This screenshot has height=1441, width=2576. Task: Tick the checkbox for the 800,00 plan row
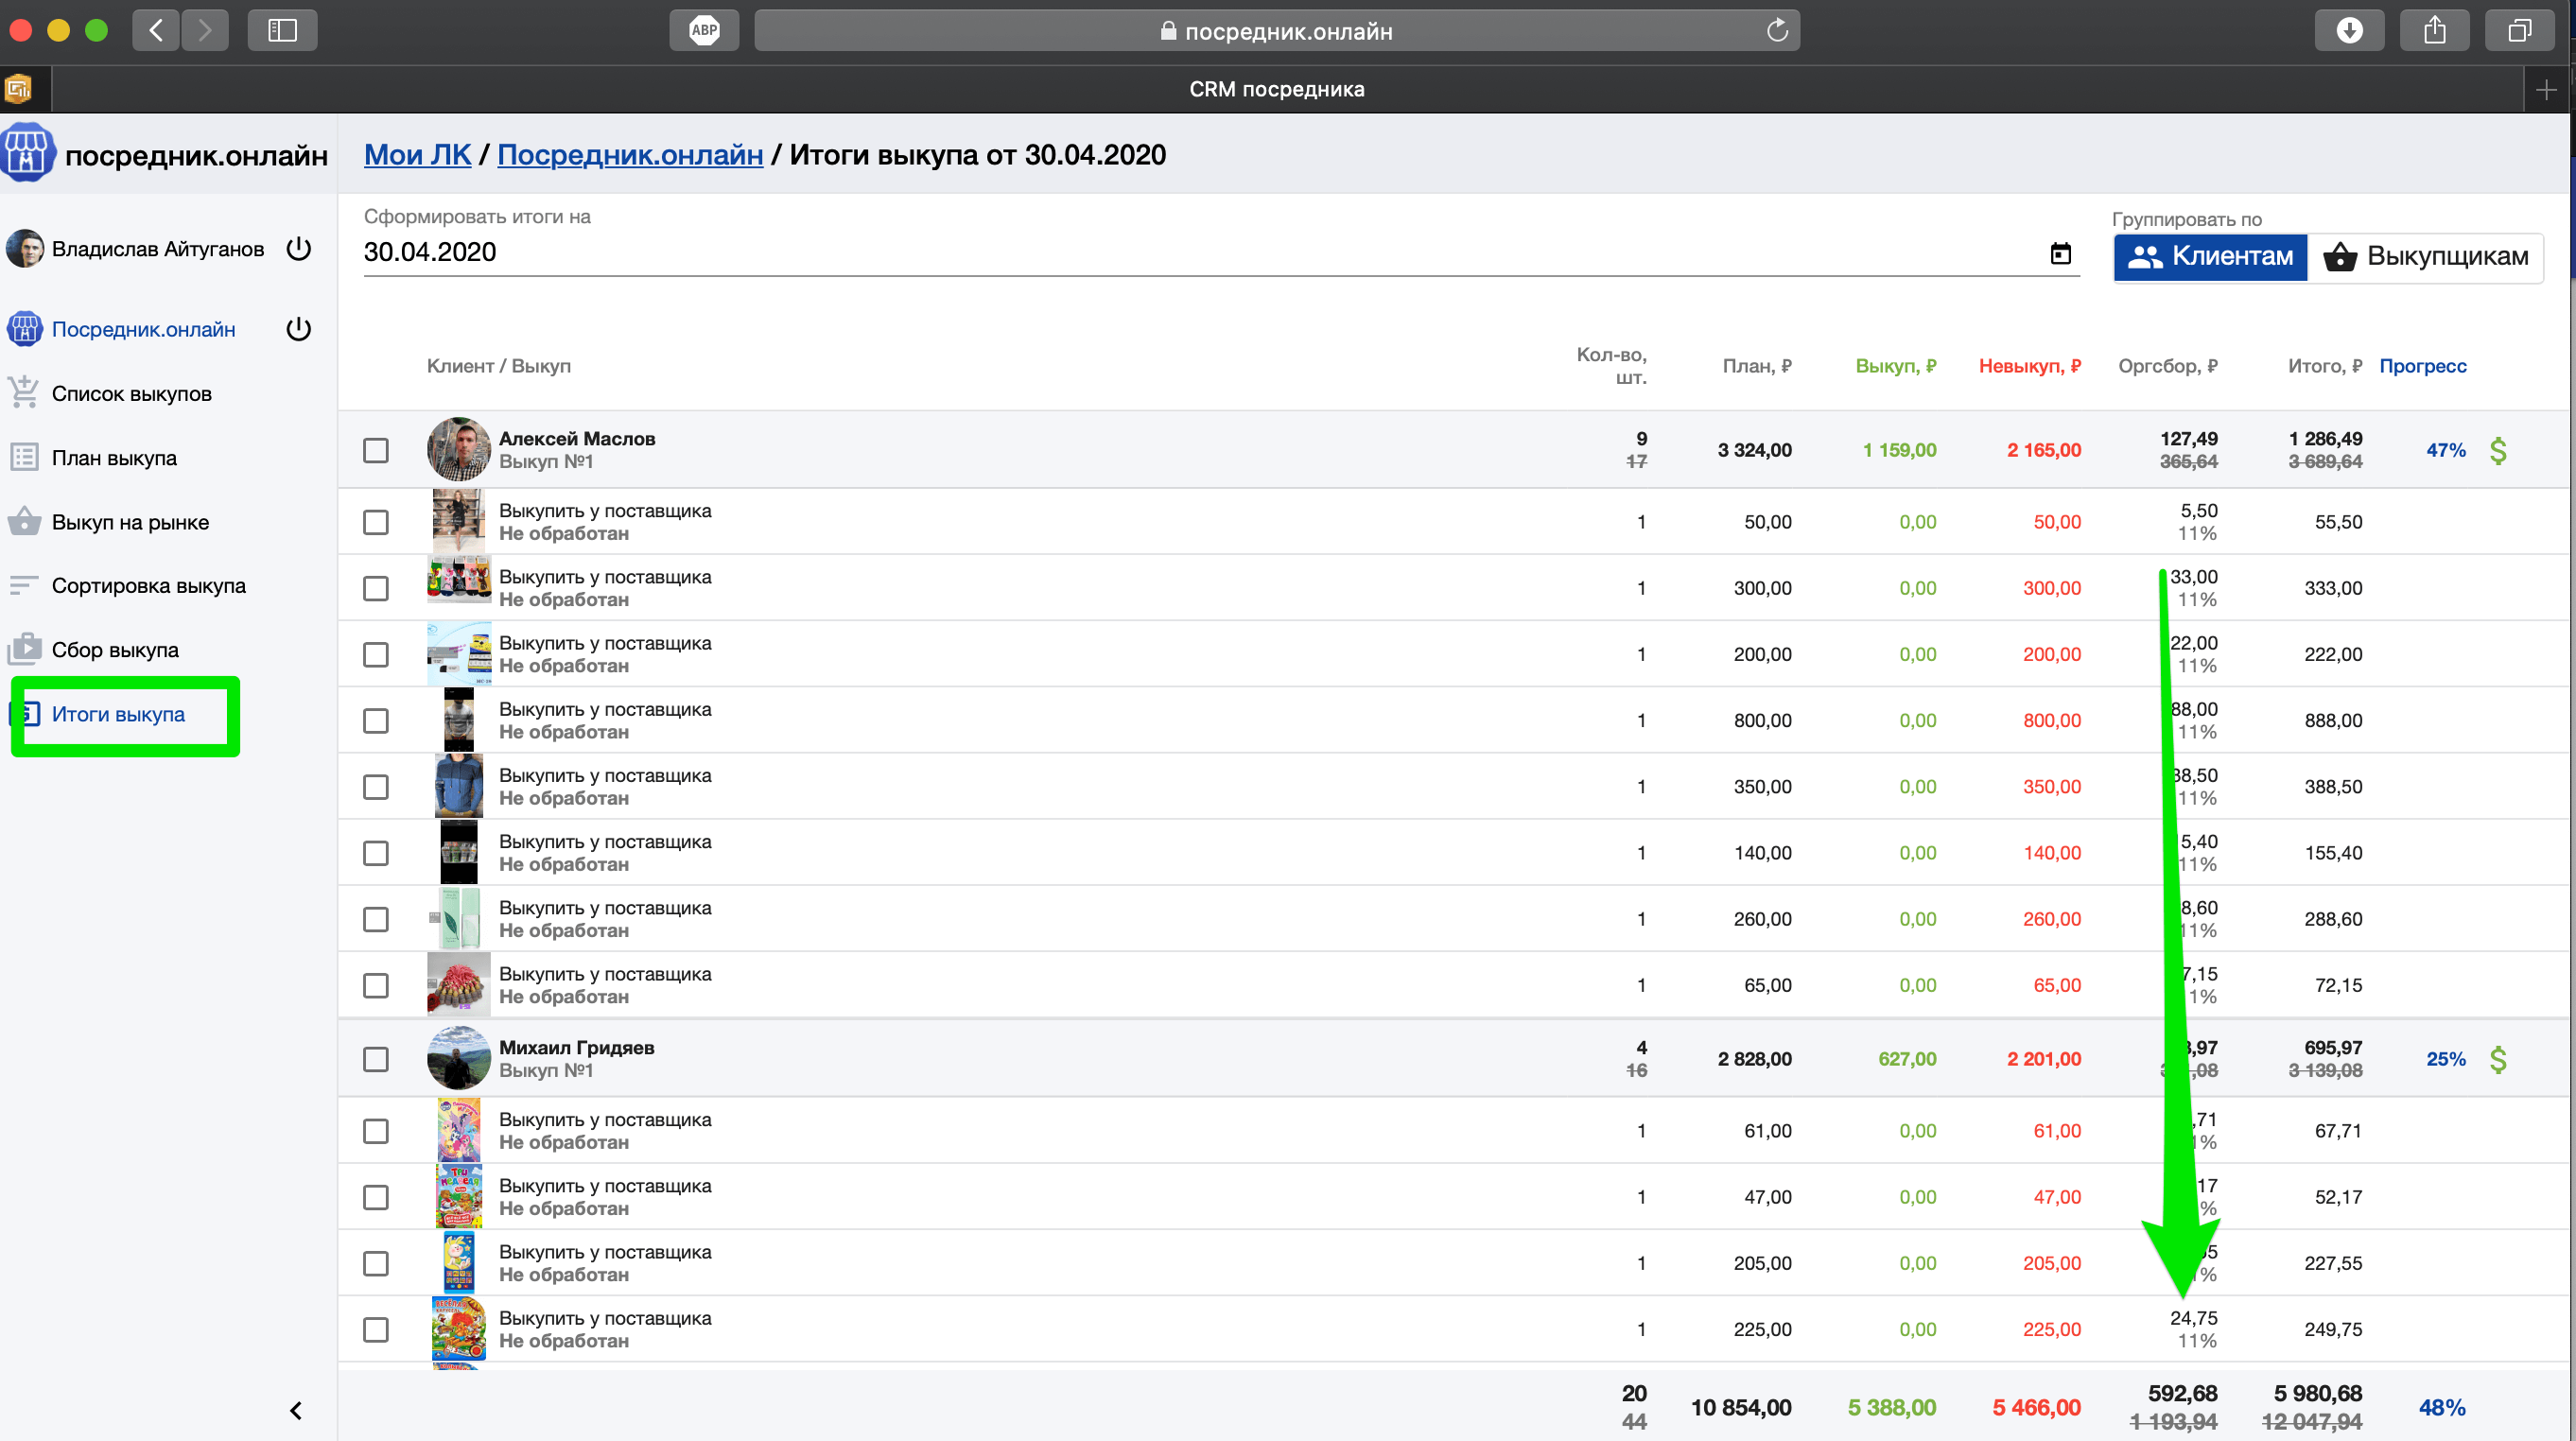(376, 721)
